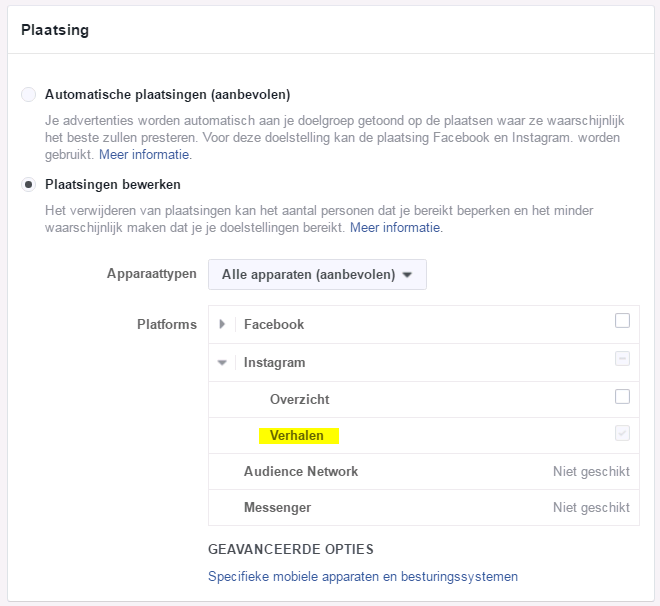Select Plaatsingen bewerken radio button

pos(29,185)
